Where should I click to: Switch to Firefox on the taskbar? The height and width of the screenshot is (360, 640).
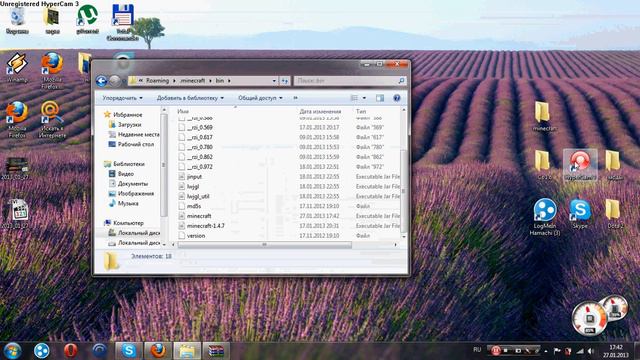point(158,351)
